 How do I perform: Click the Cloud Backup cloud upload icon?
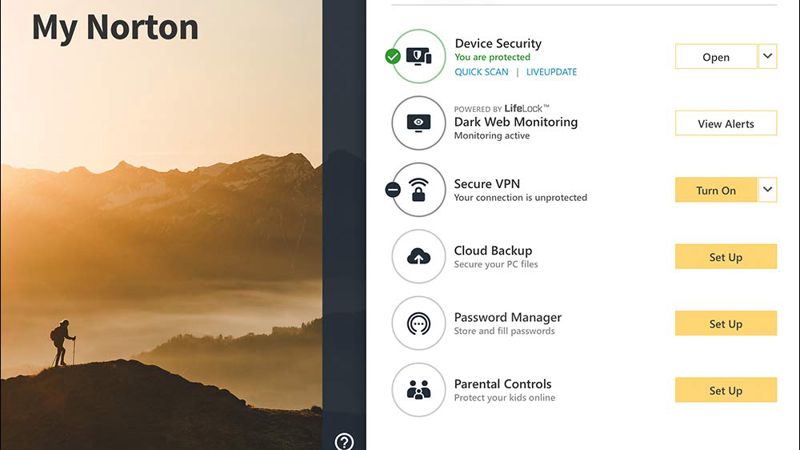(418, 256)
